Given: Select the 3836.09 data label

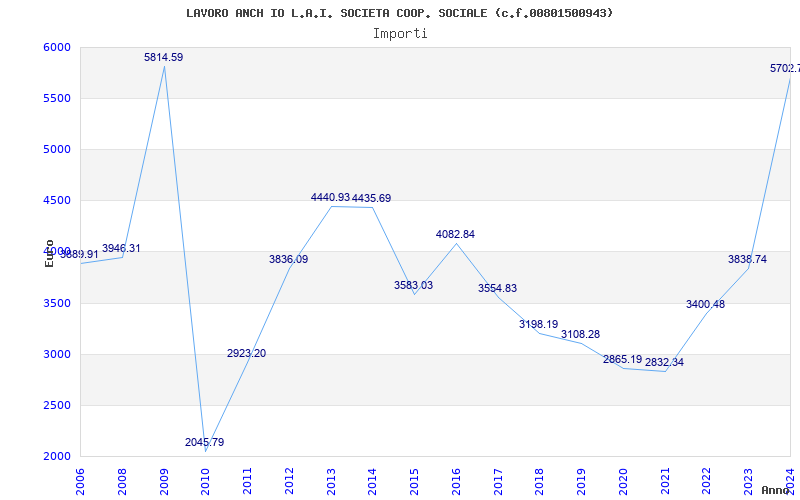Looking at the screenshot, I should 289,259.
